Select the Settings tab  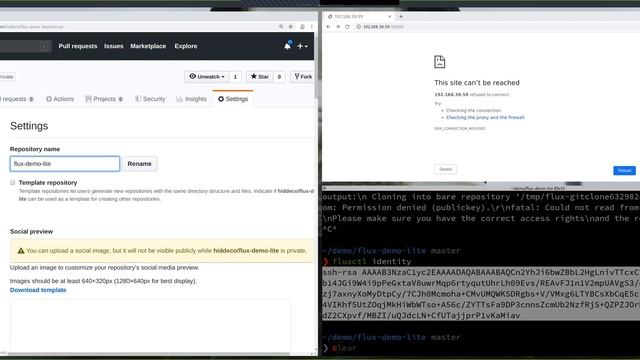click(233, 99)
